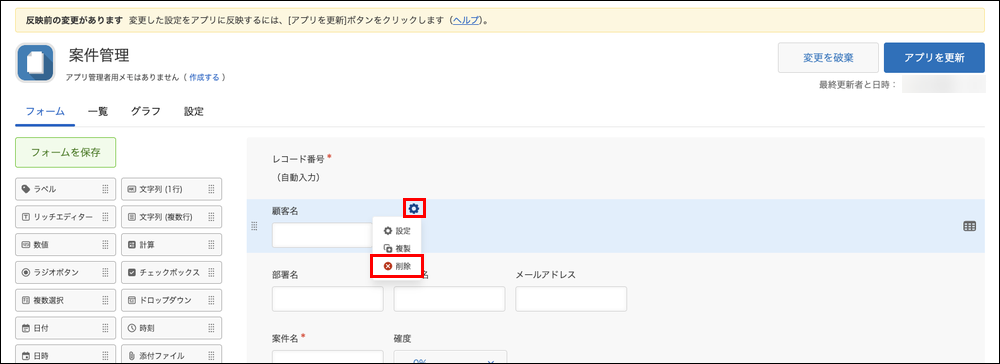Choose 複製 from the field menu
The height and width of the screenshot is (364, 1000).
pos(397,249)
